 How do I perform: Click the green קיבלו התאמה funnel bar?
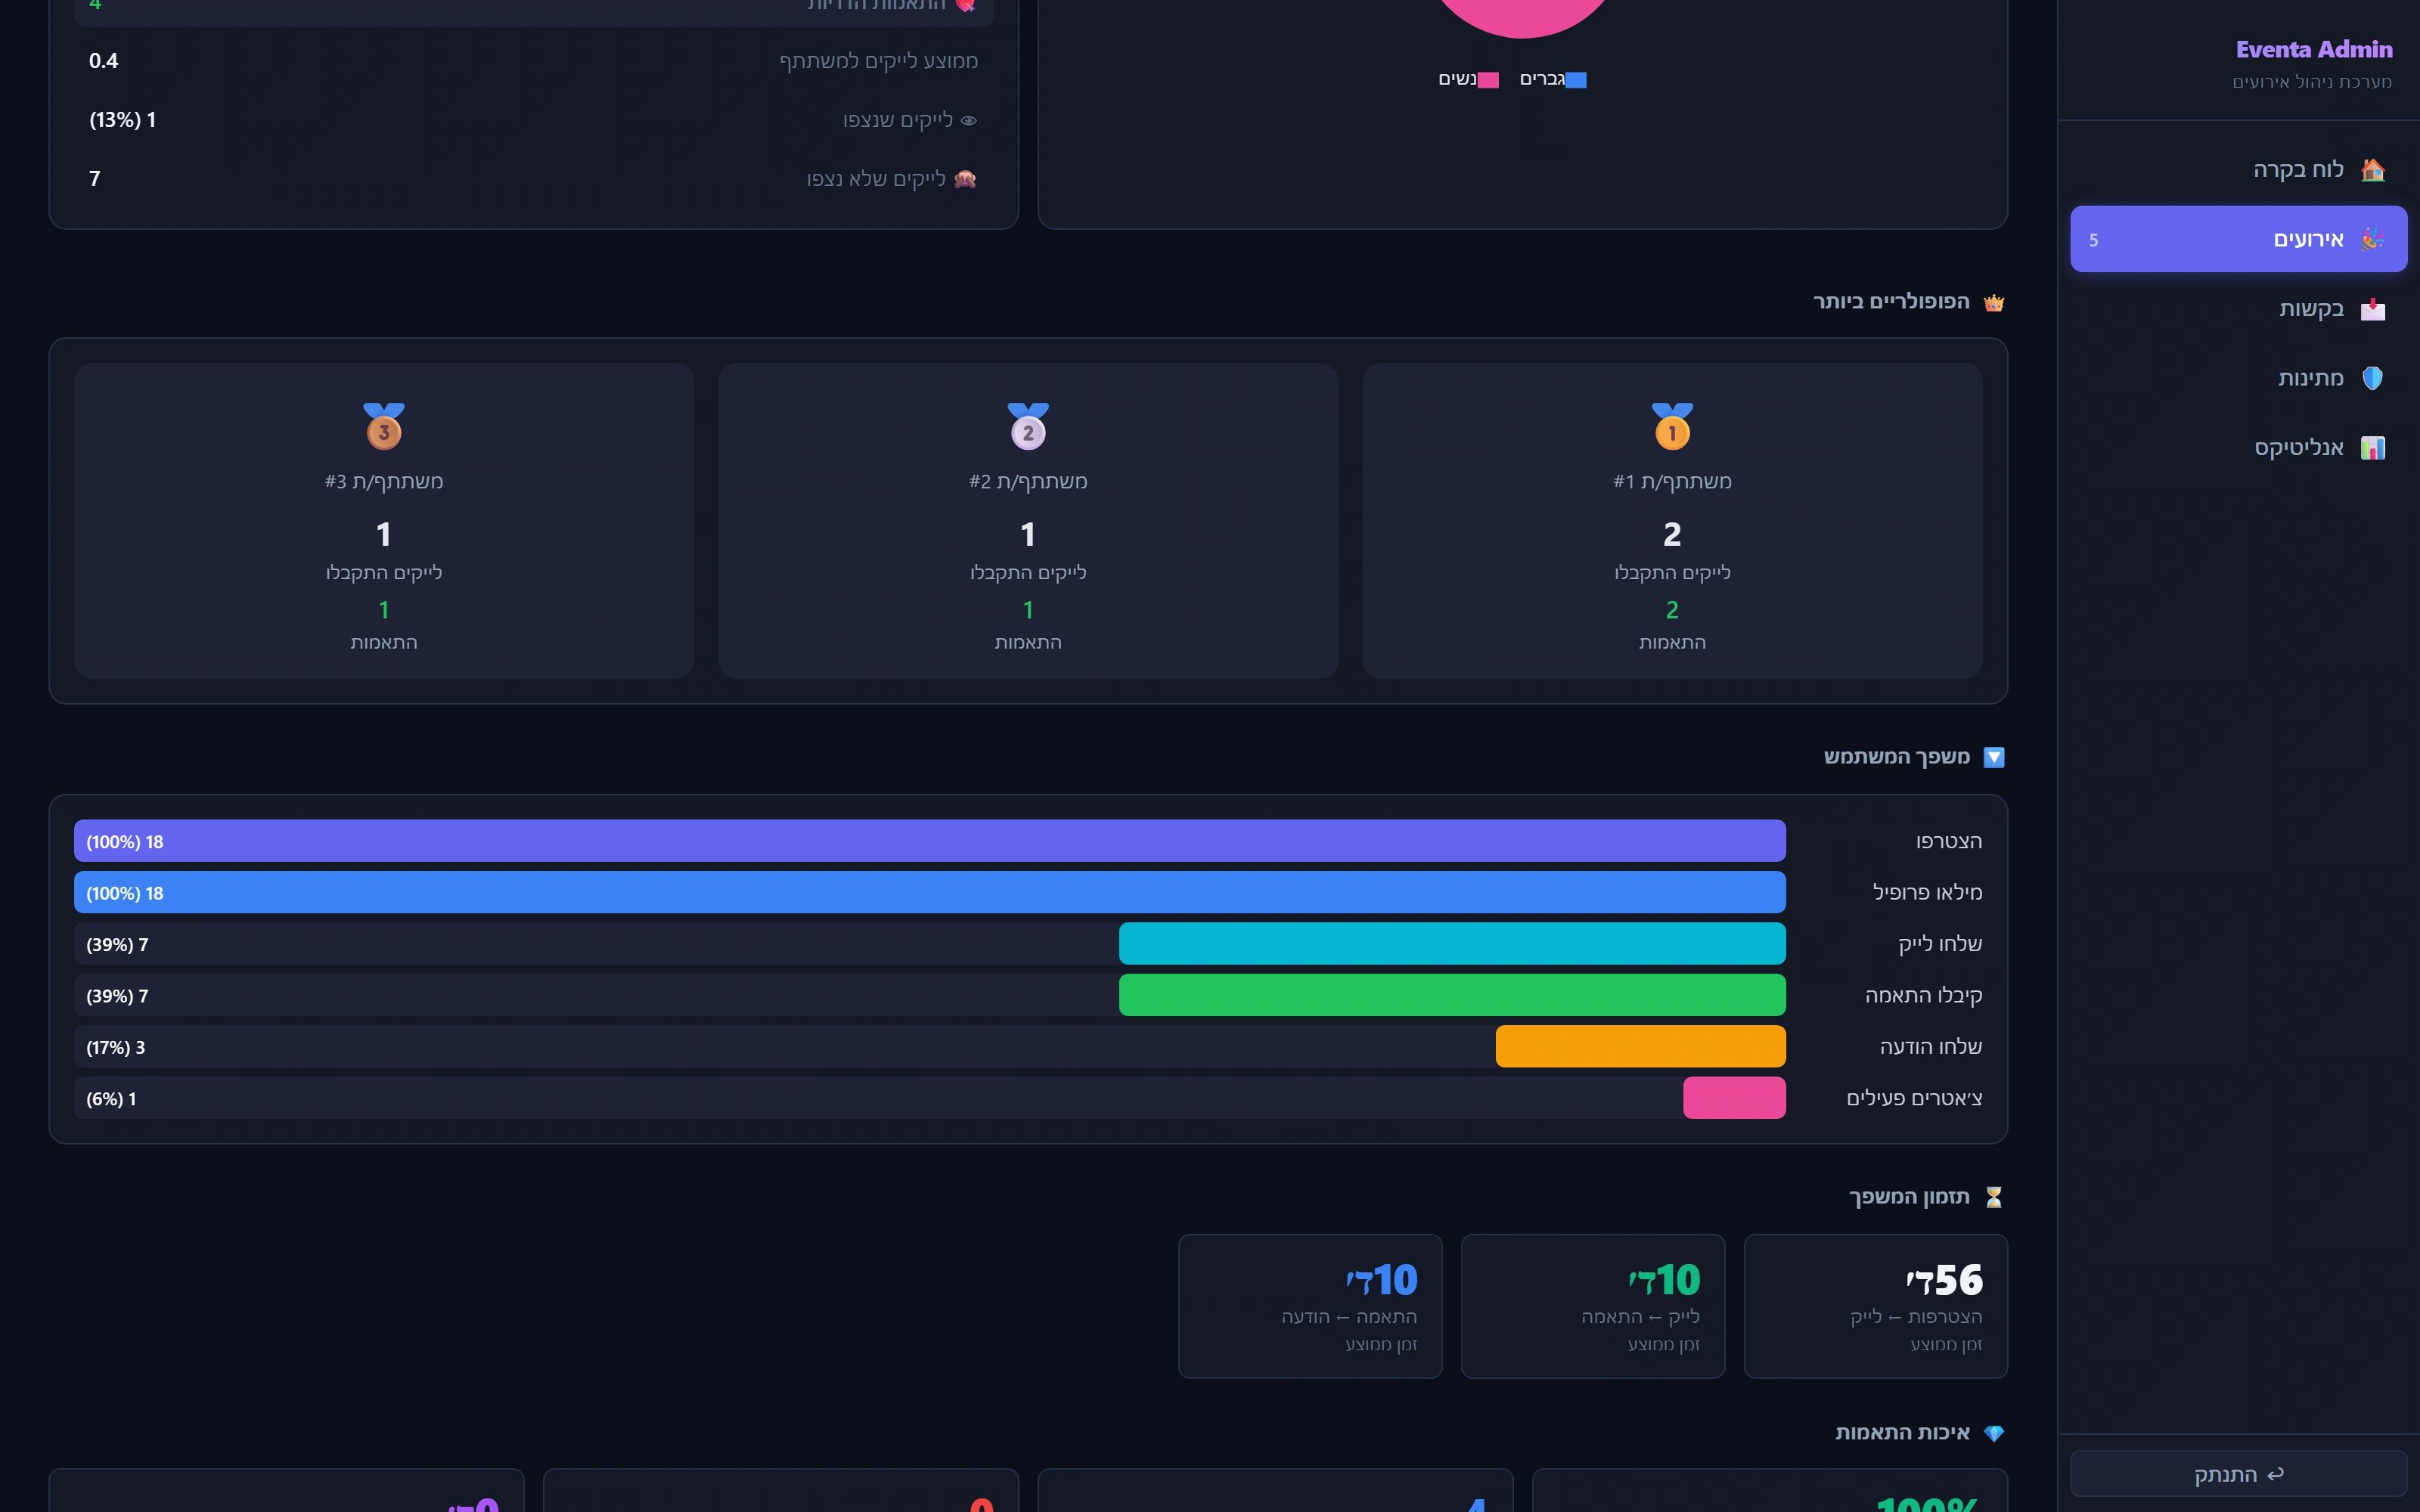point(1452,995)
